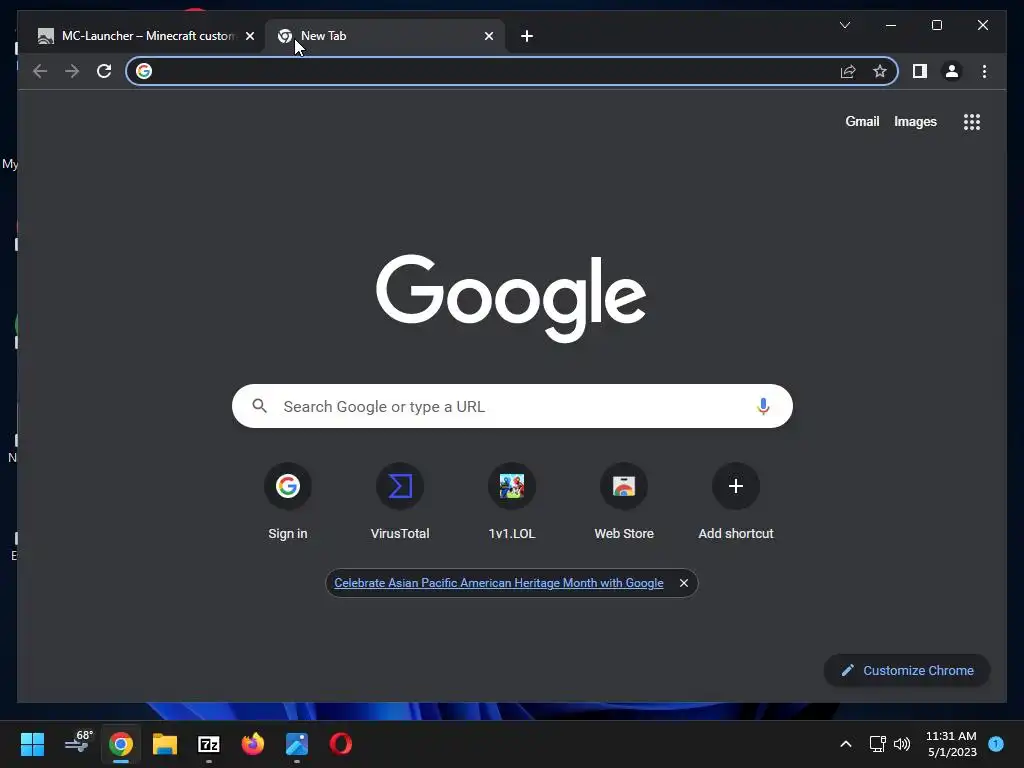Close the New Tab tab
This screenshot has height=768, width=1024.
tap(488, 36)
